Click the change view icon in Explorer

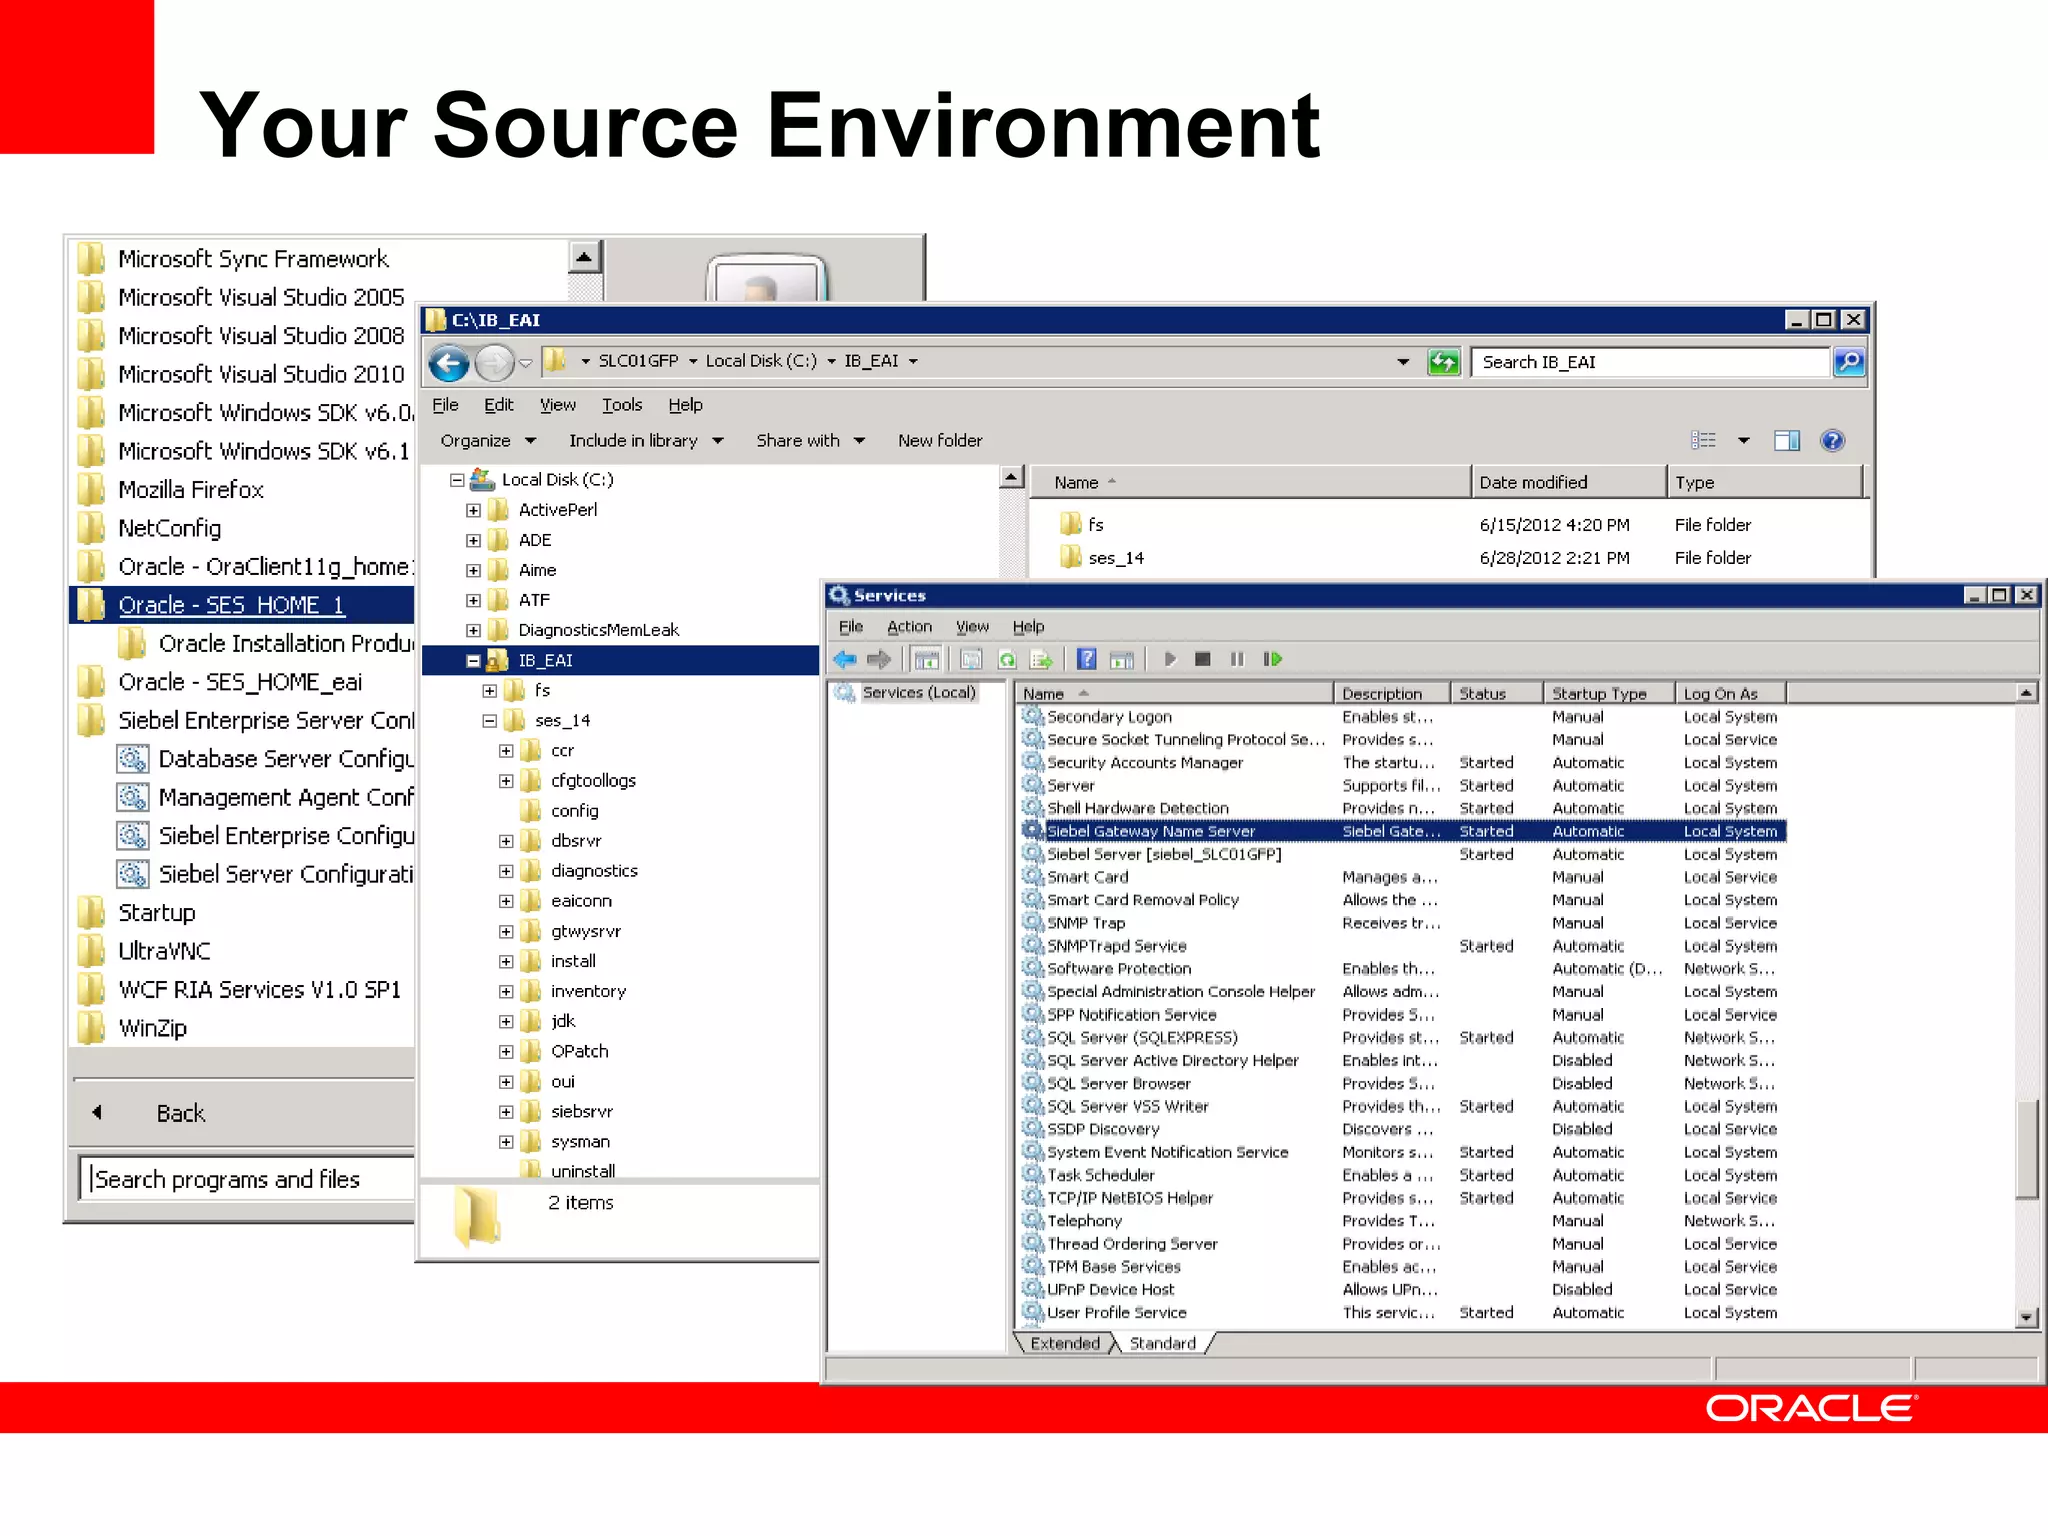pyautogui.click(x=1704, y=440)
